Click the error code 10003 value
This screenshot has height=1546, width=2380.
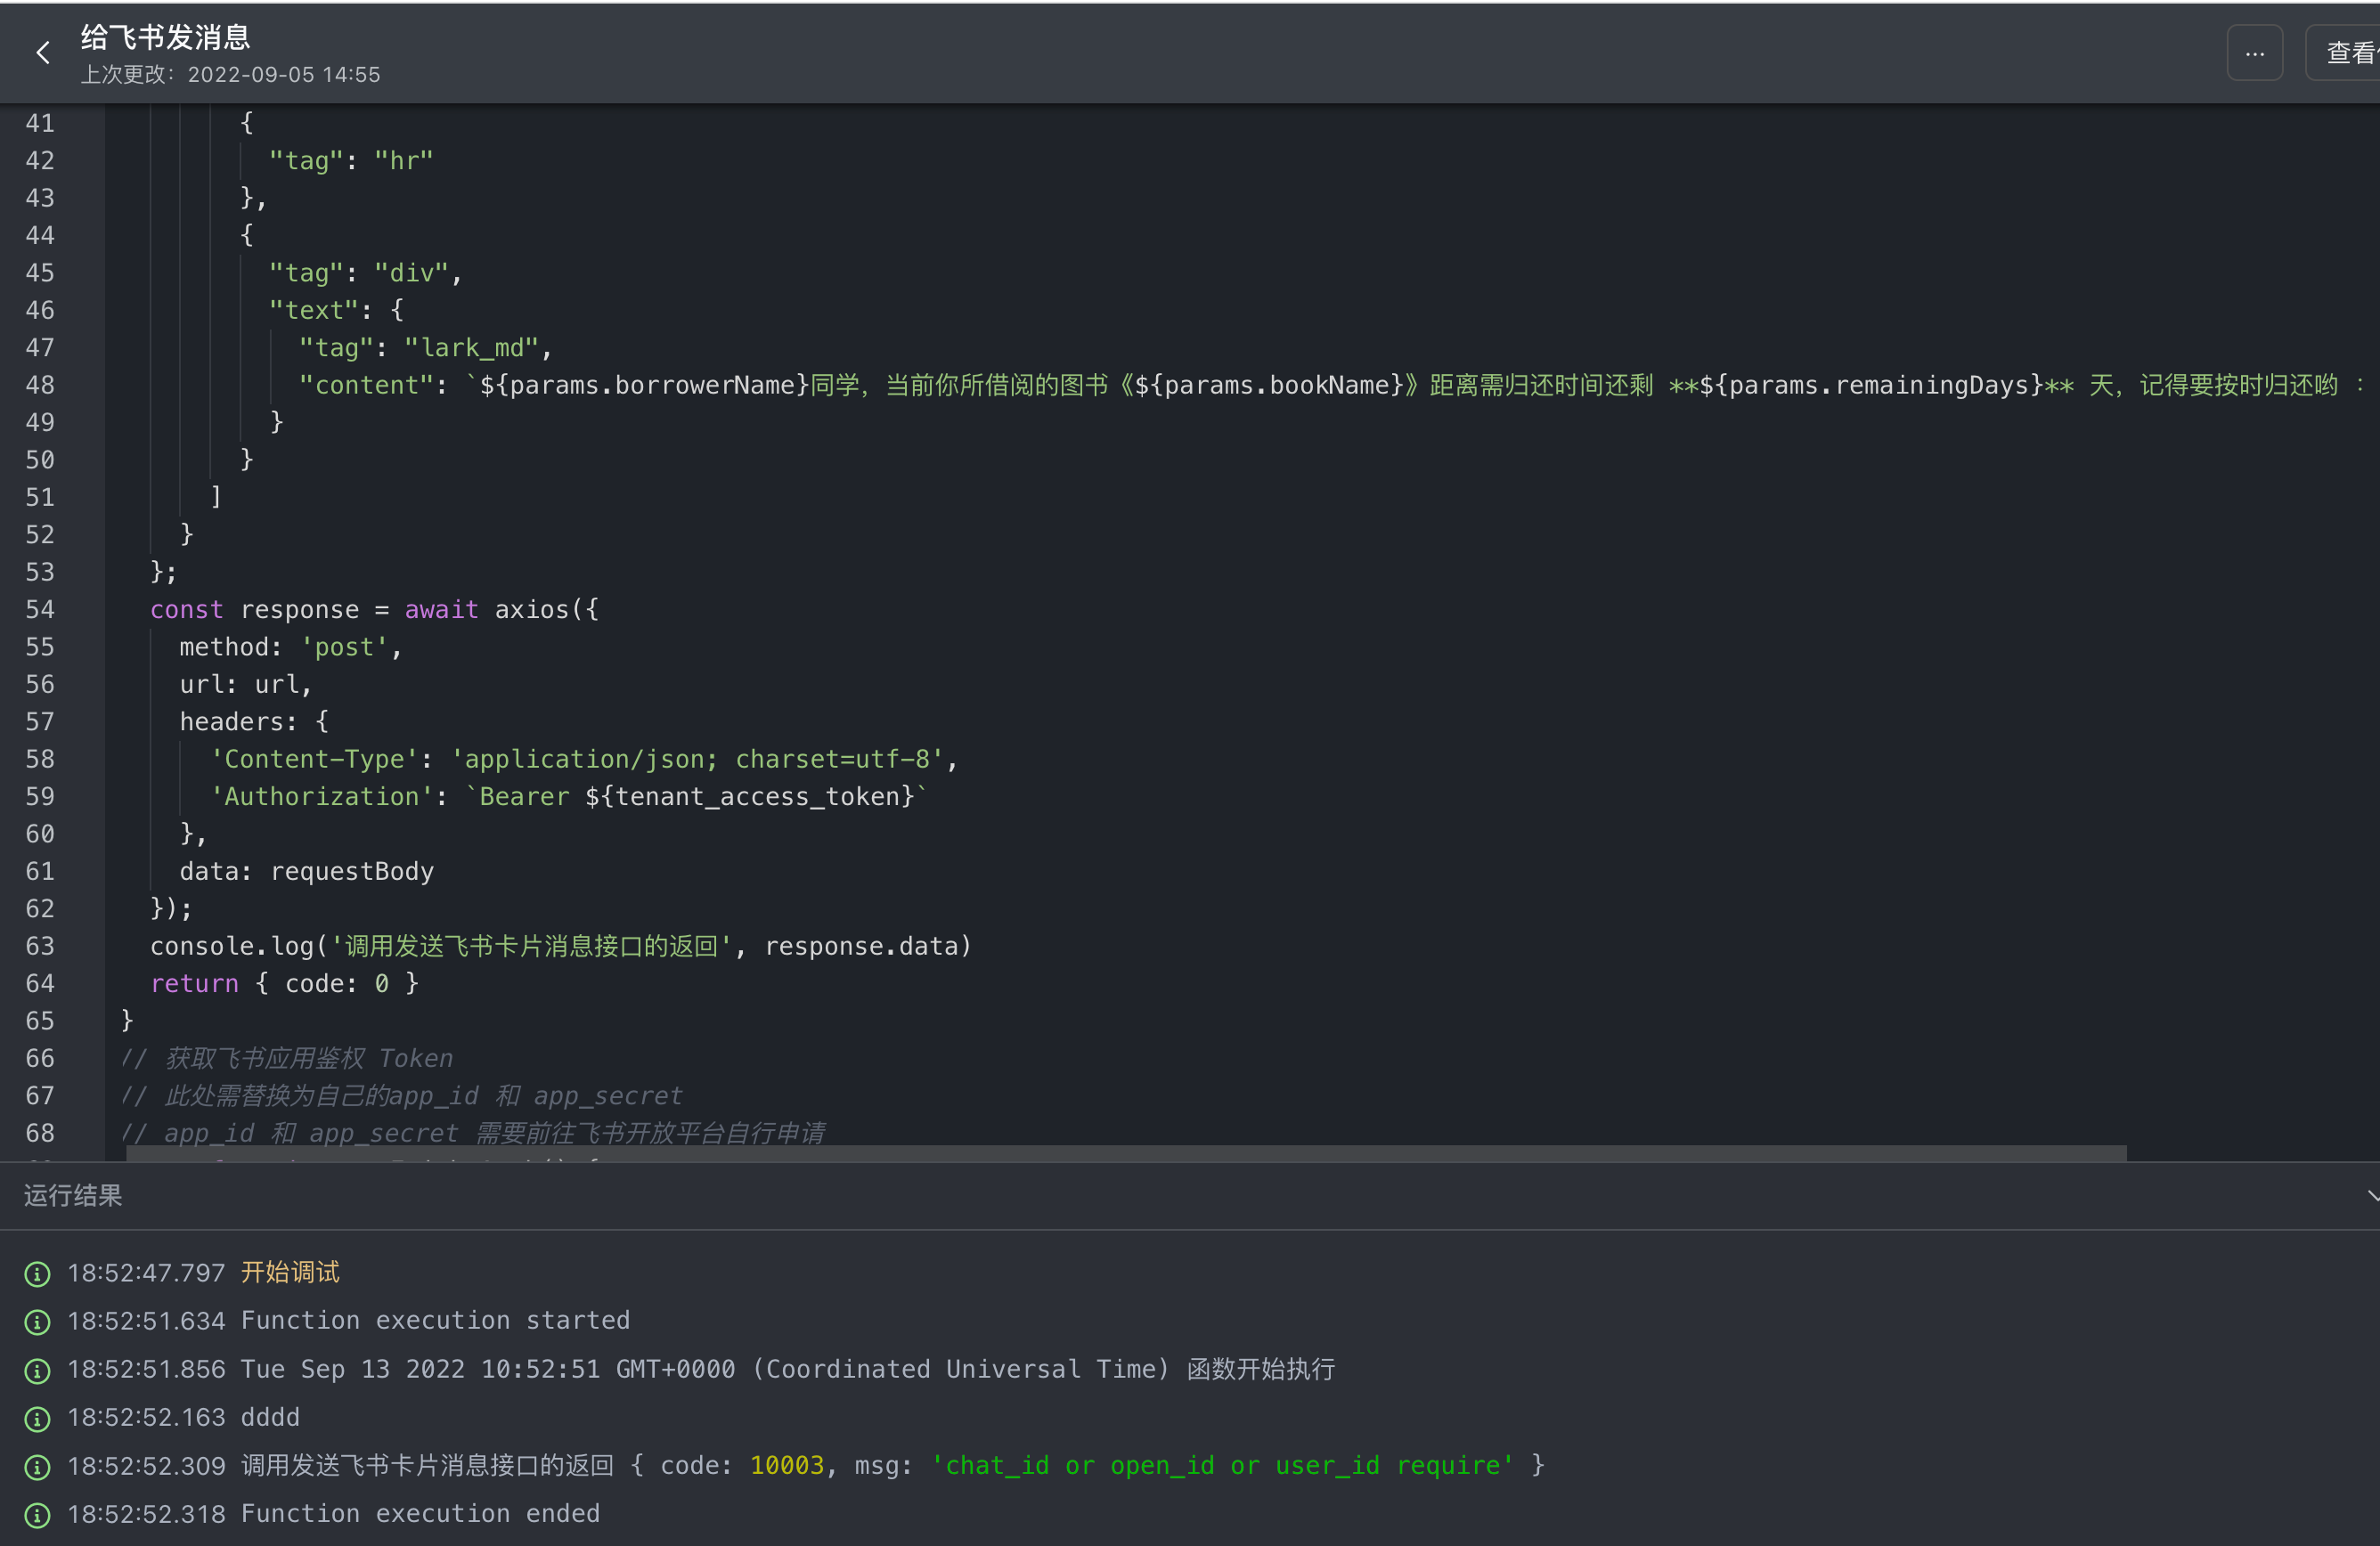[787, 1466]
